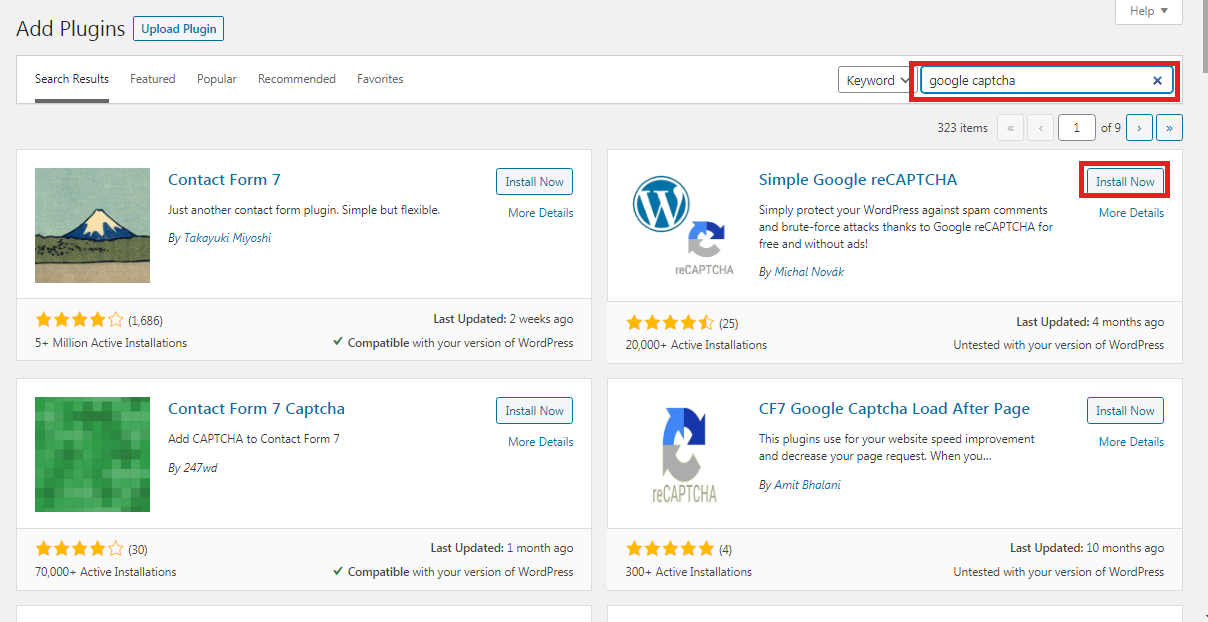Image resolution: width=1208 pixels, height=622 pixels.
Task: Open the Contact Form 7 Captcha thumbnail
Action: 92,454
